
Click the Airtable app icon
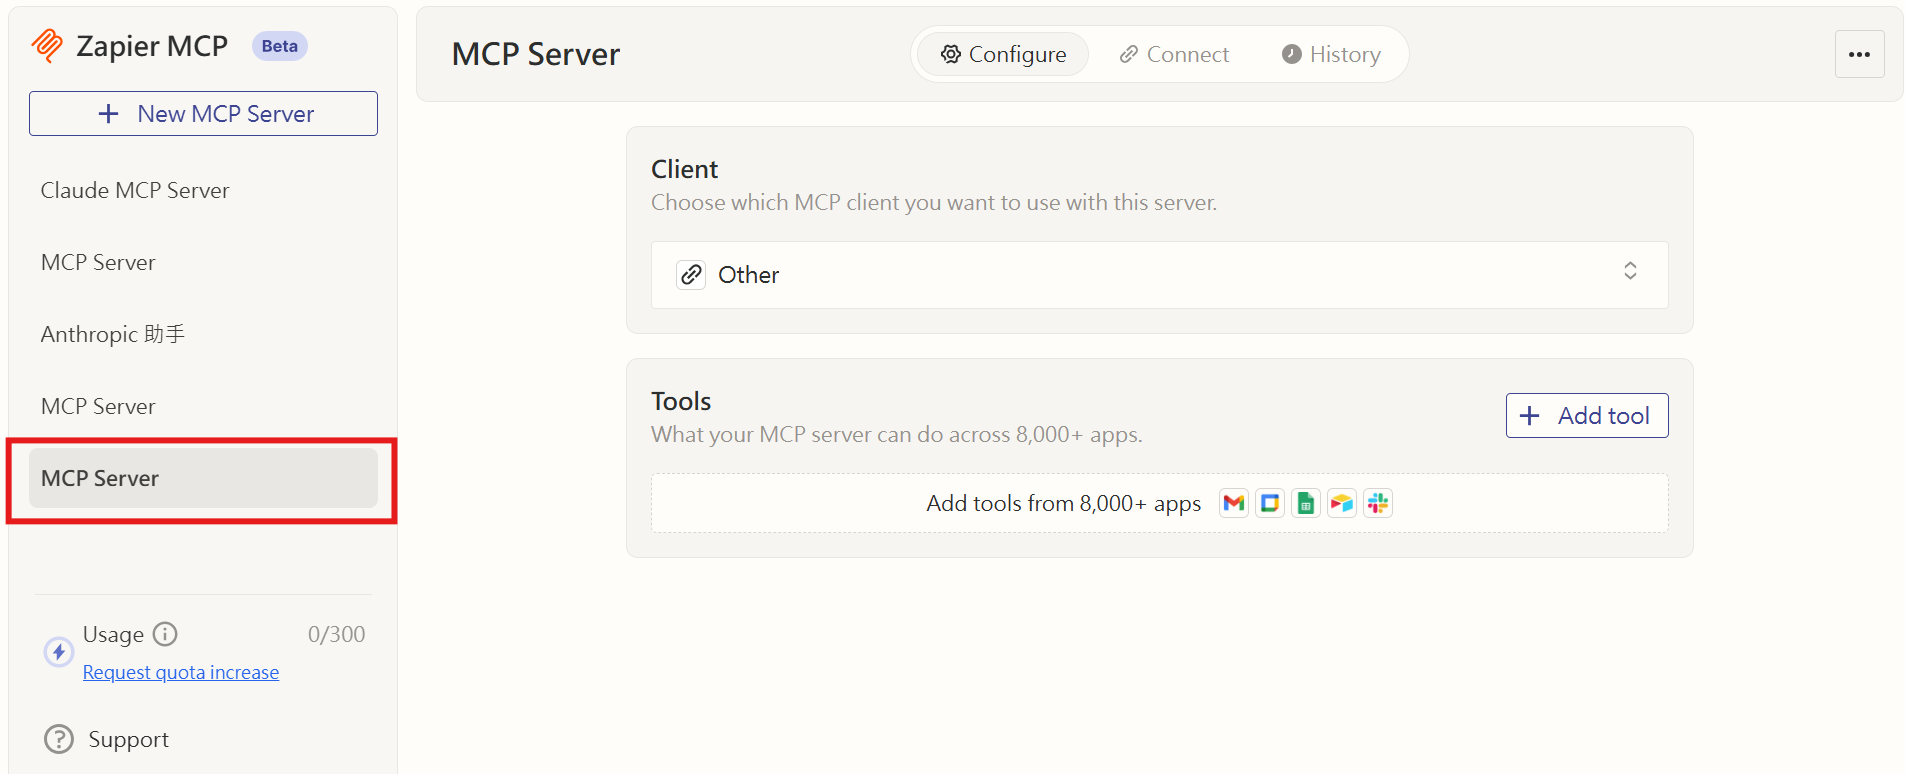tap(1341, 503)
